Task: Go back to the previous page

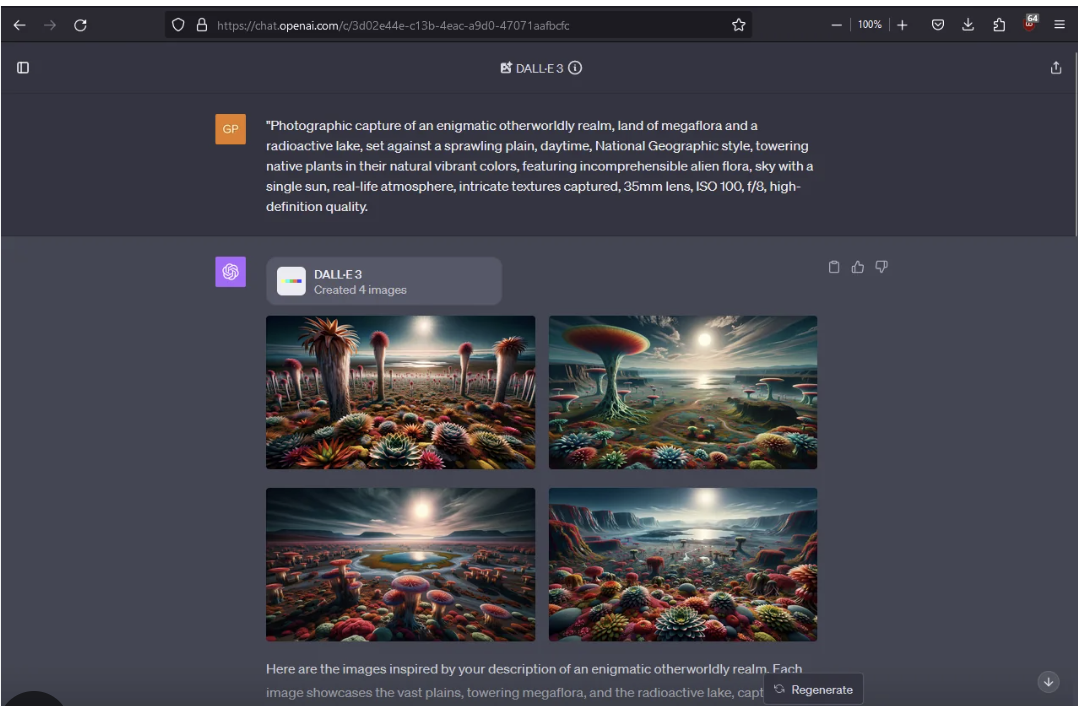Action: [x=19, y=25]
